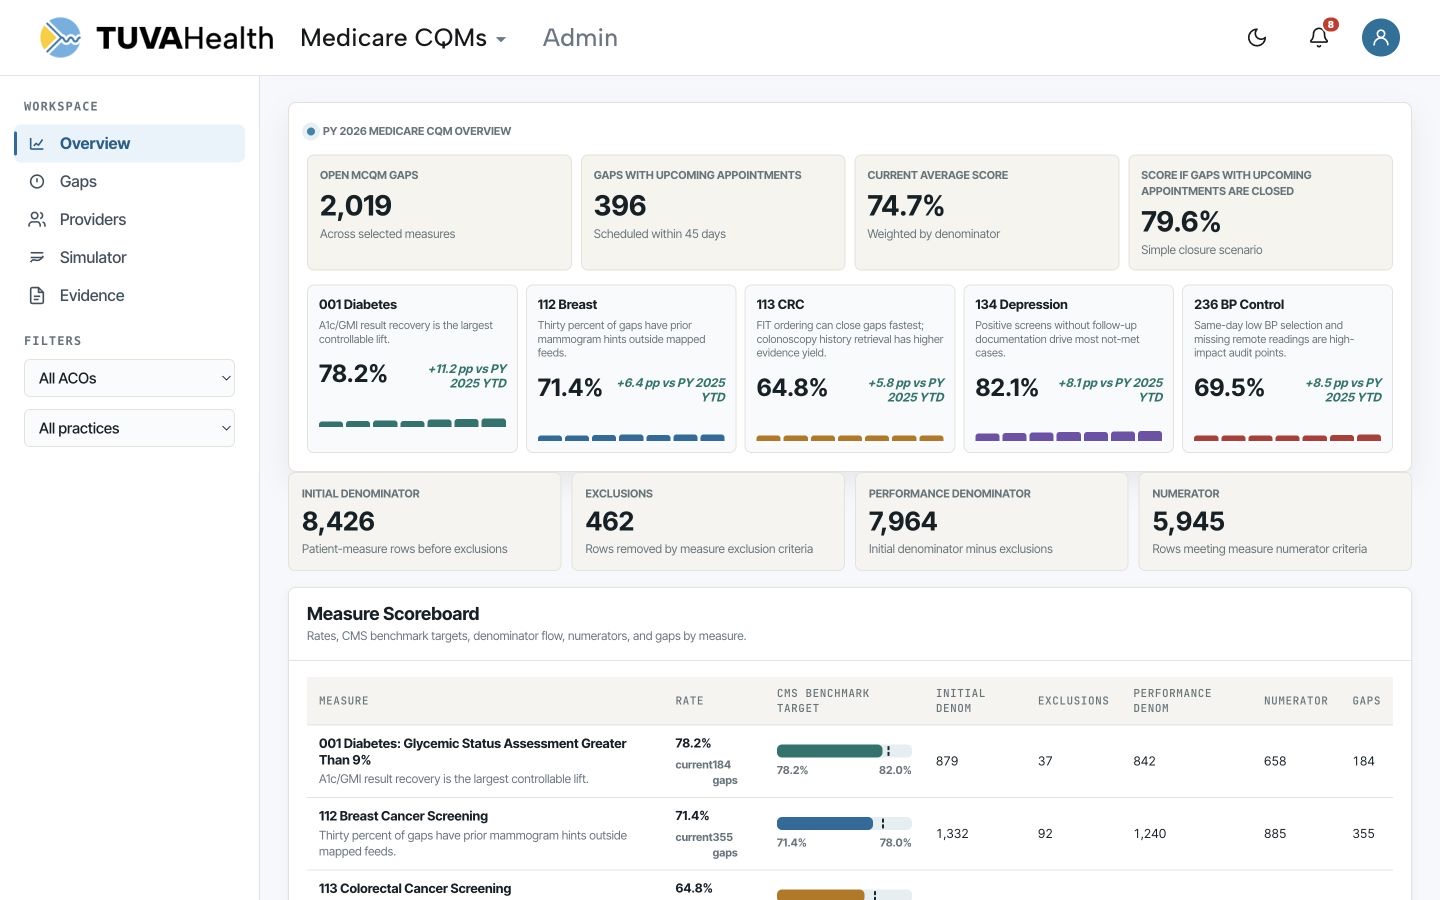1440x900 pixels.
Task: Open the 113 CRC measure card
Action: [850, 369]
